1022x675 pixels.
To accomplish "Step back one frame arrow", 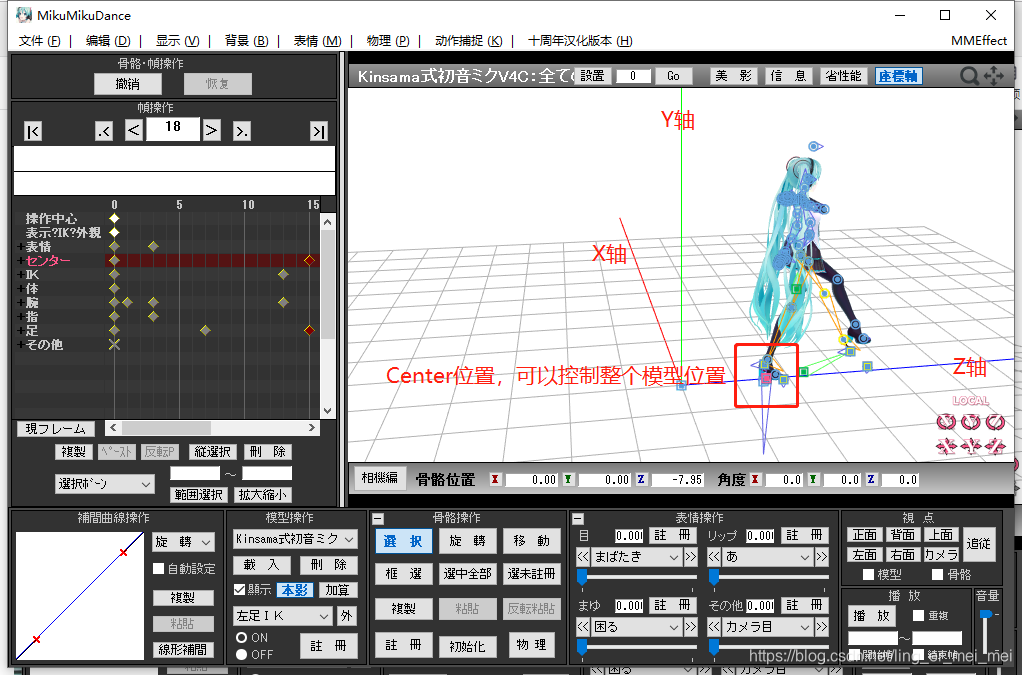I will tap(134, 130).
